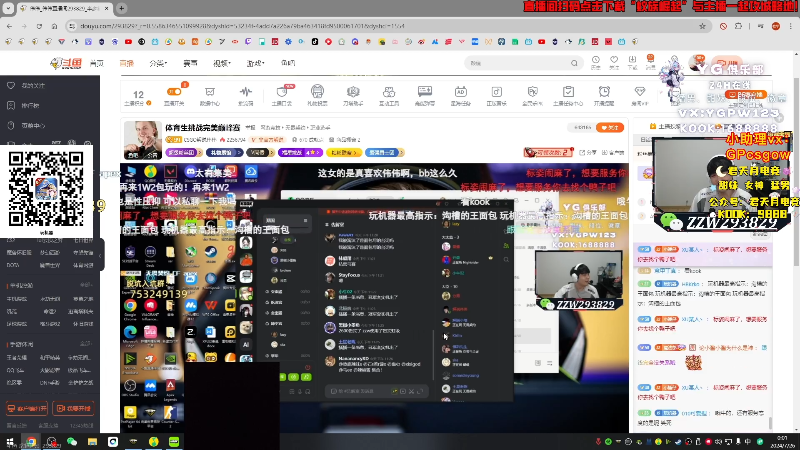Click the live stream video player
The height and width of the screenshot is (450, 800).
(374, 298)
